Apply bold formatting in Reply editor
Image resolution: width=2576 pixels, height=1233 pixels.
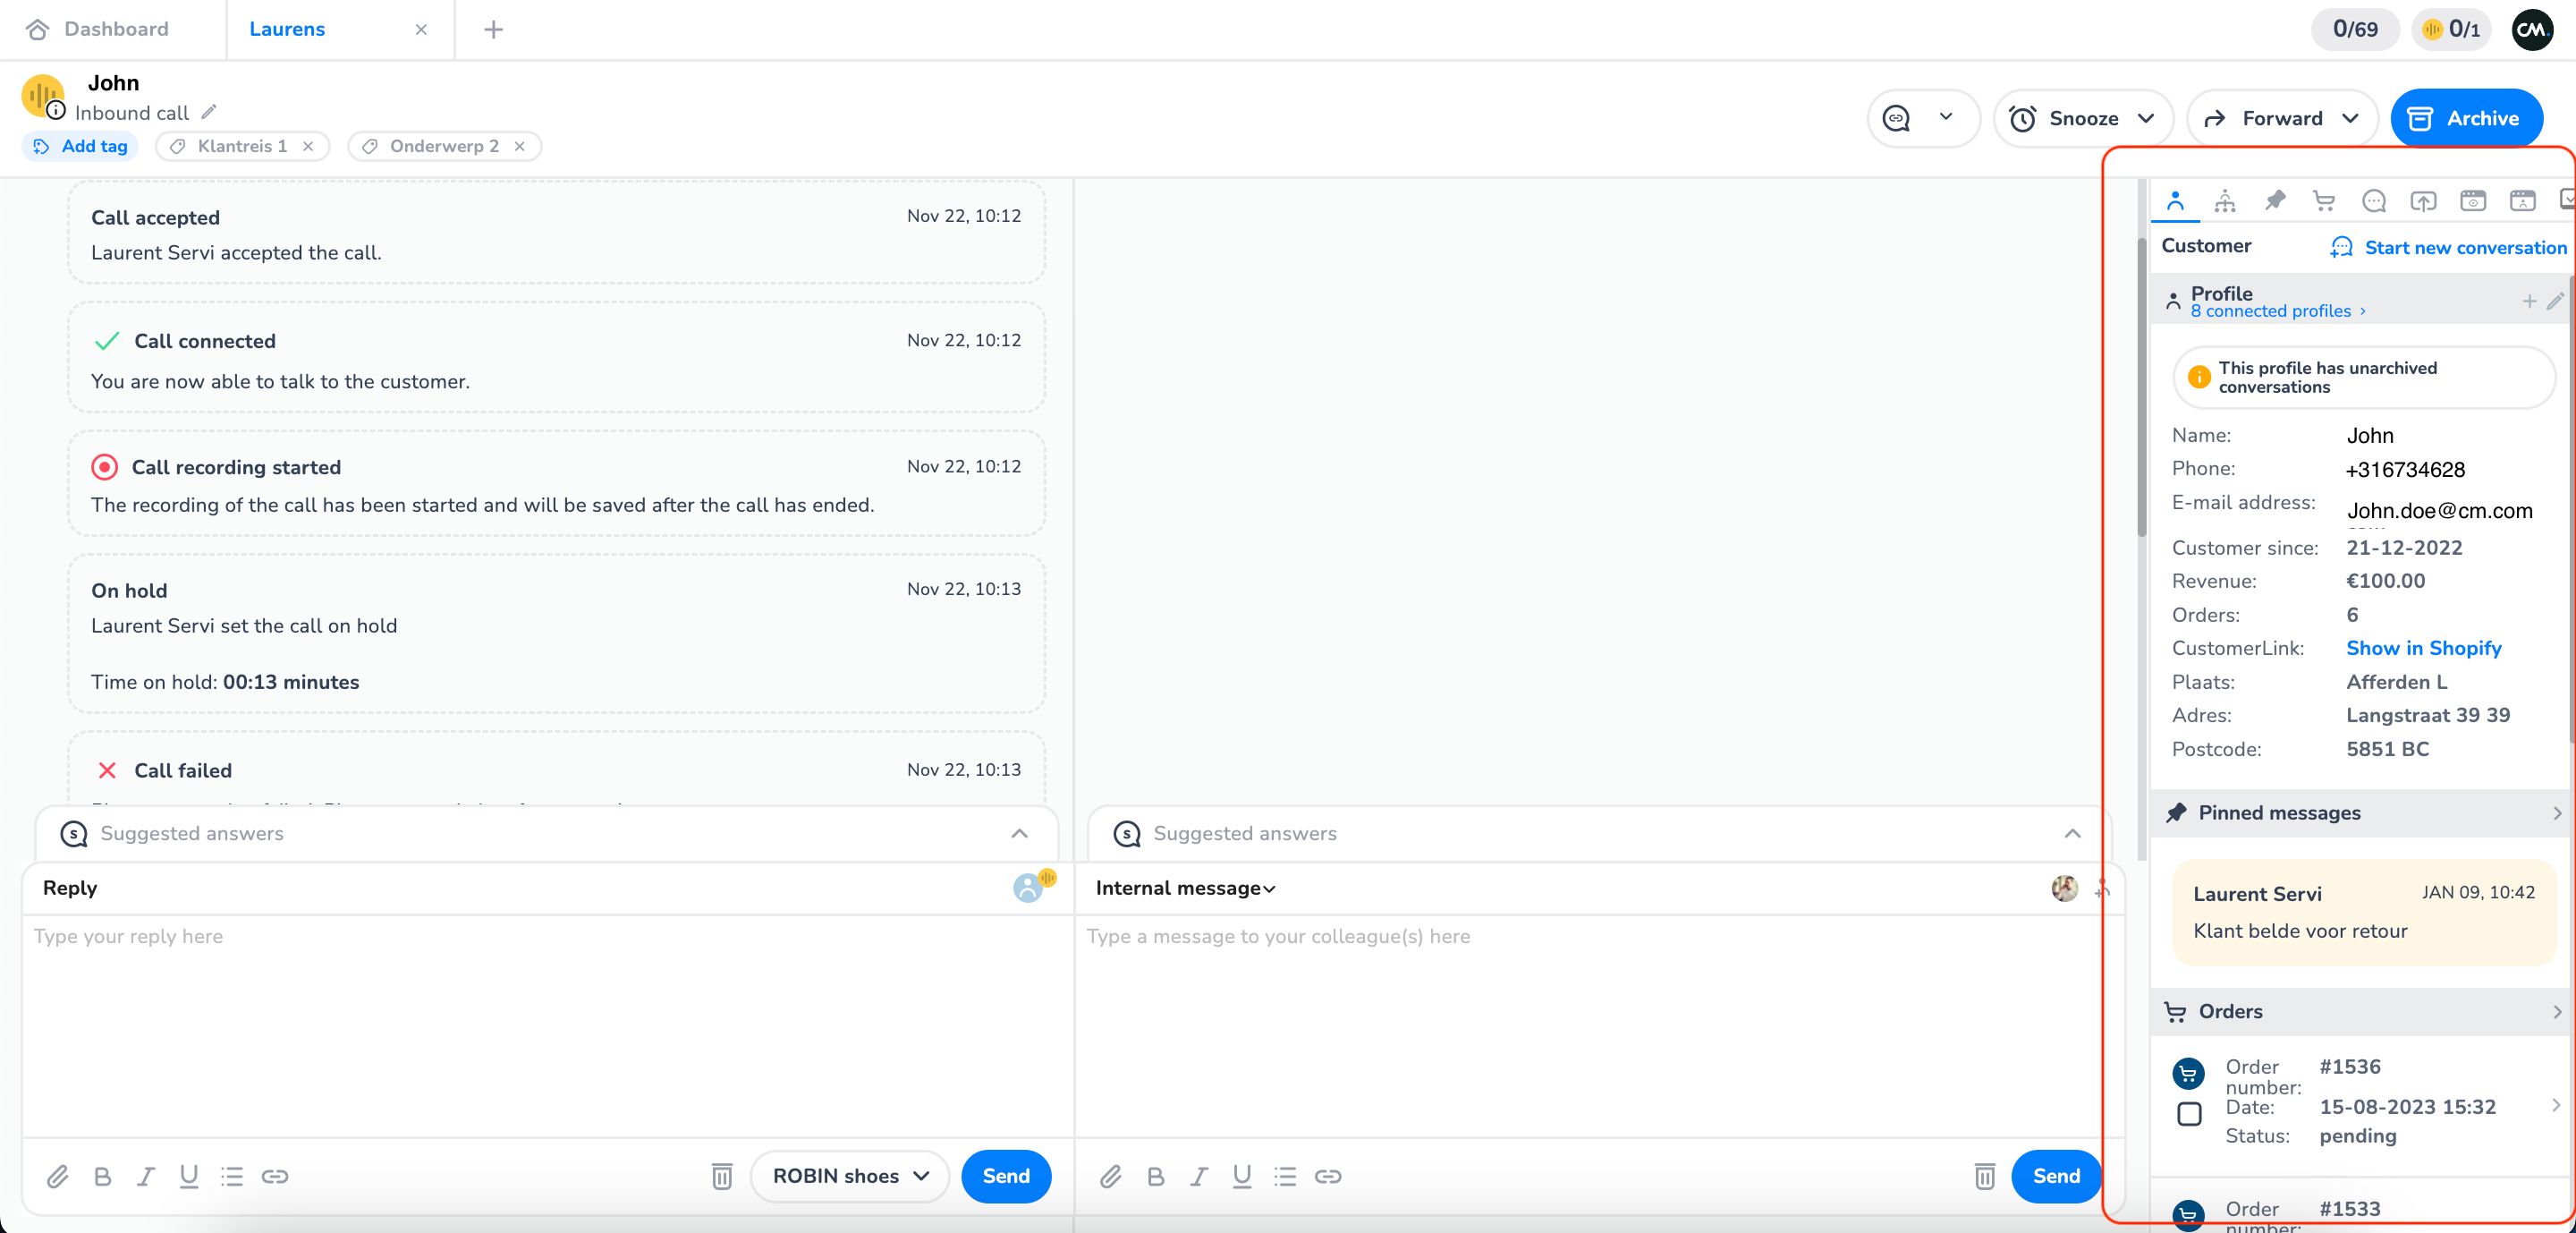[x=102, y=1176]
